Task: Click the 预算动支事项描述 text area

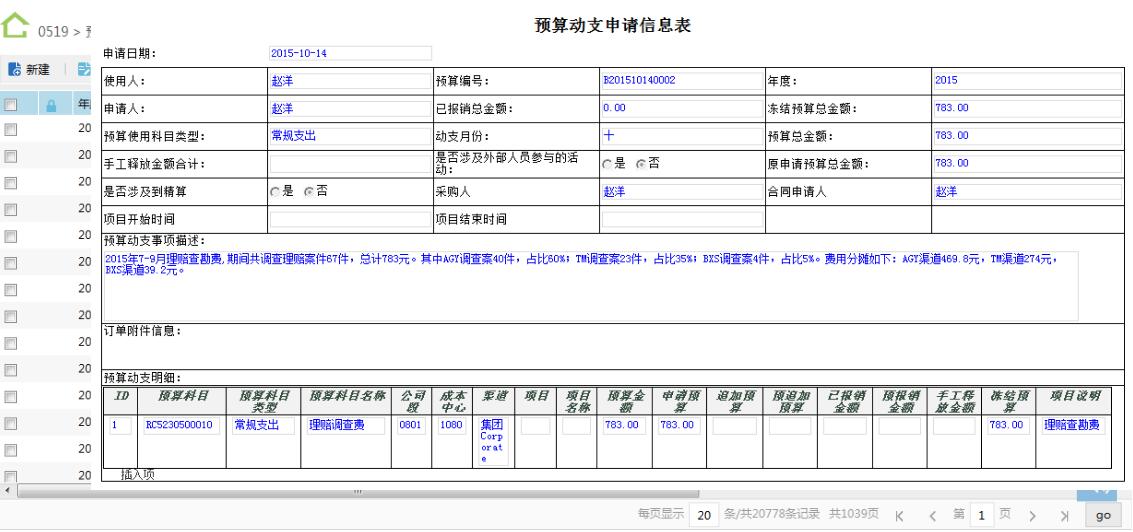Action: pos(591,286)
